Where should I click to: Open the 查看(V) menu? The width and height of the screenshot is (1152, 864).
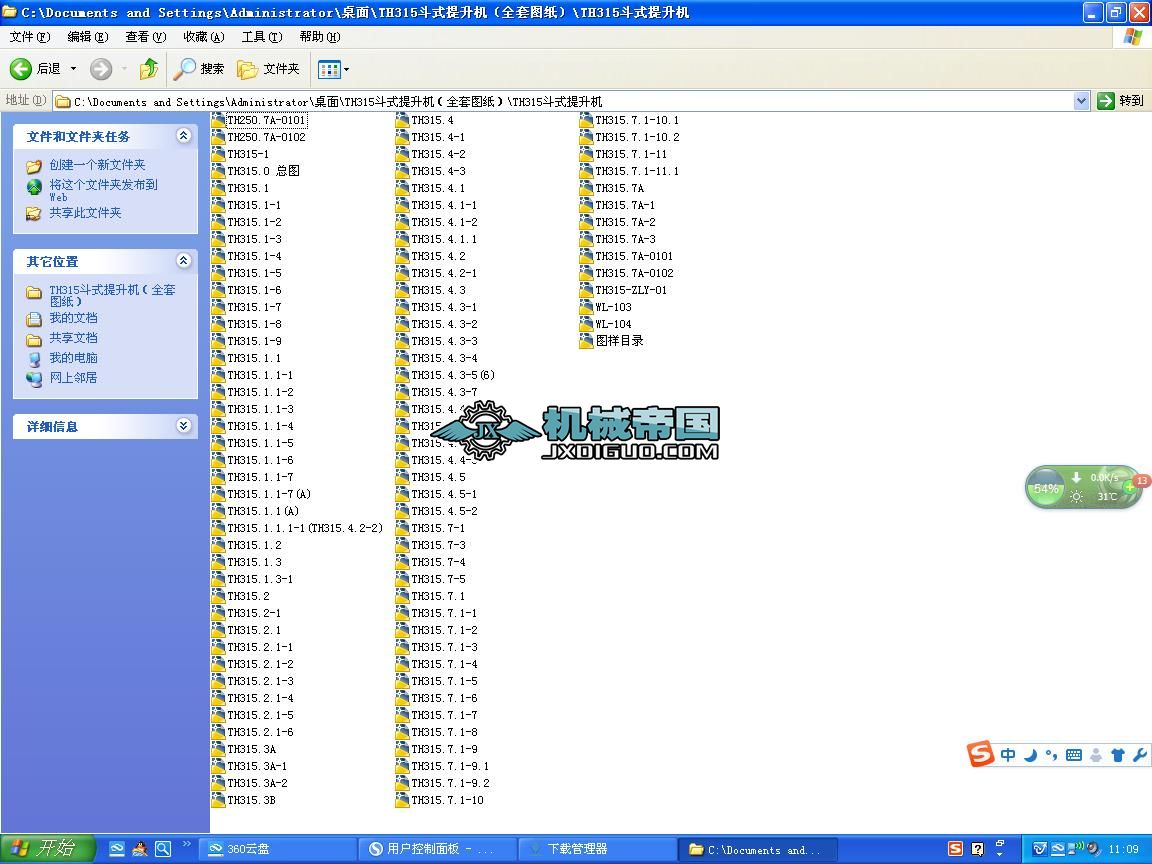(x=145, y=37)
